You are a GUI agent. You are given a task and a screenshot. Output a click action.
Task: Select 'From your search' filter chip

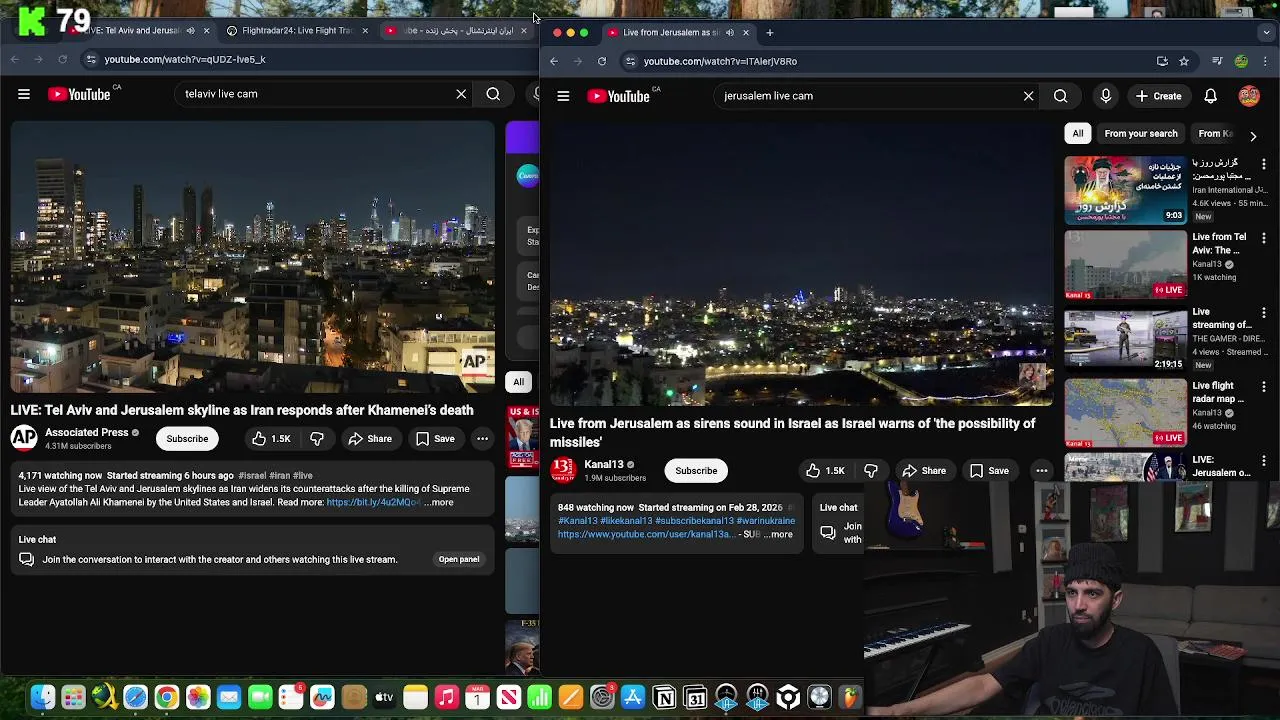tap(1141, 134)
